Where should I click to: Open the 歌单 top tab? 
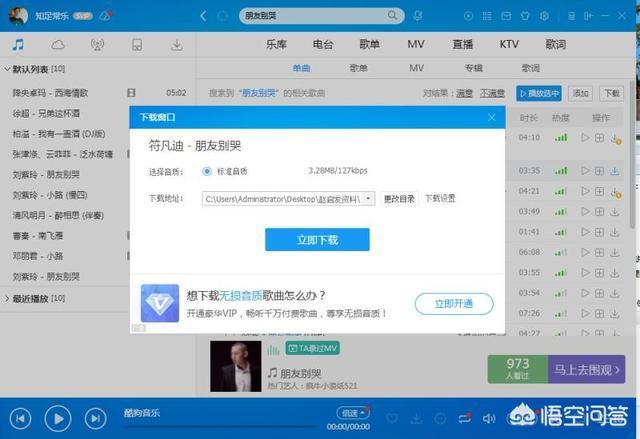[x=369, y=44]
